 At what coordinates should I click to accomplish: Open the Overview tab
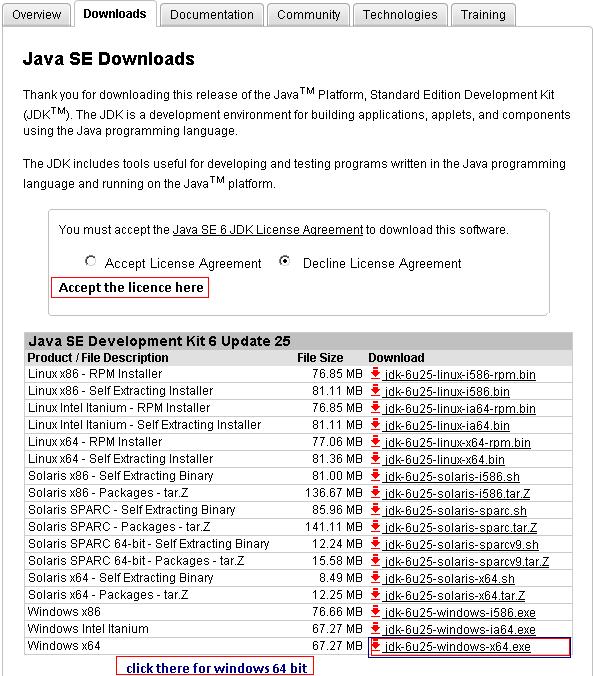coord(37,15)
